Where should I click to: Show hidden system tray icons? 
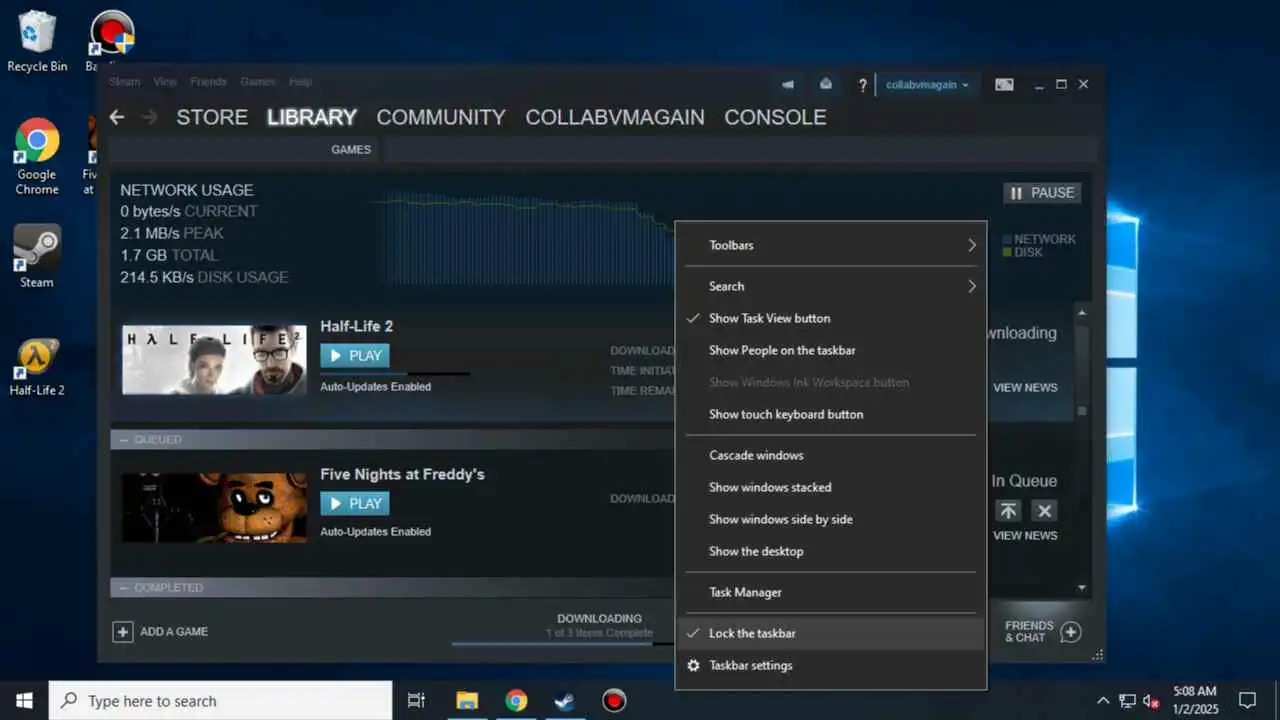click(1103, 700)
